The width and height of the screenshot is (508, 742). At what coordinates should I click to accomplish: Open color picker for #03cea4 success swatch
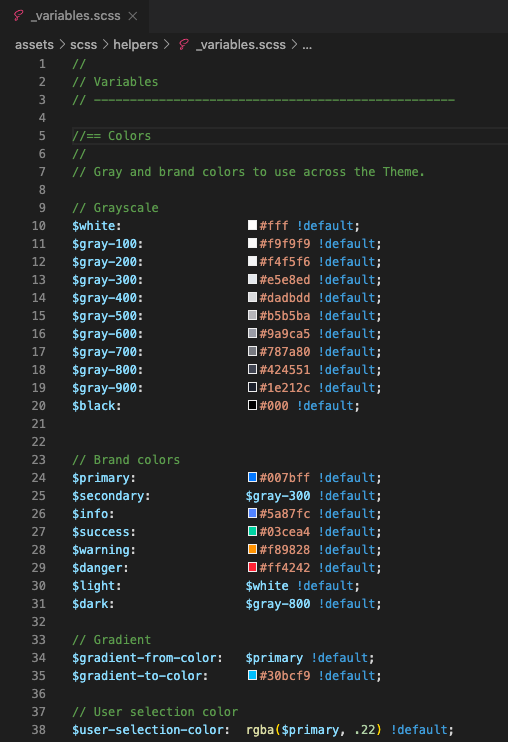pyautogui.click(x=253, y=530)
